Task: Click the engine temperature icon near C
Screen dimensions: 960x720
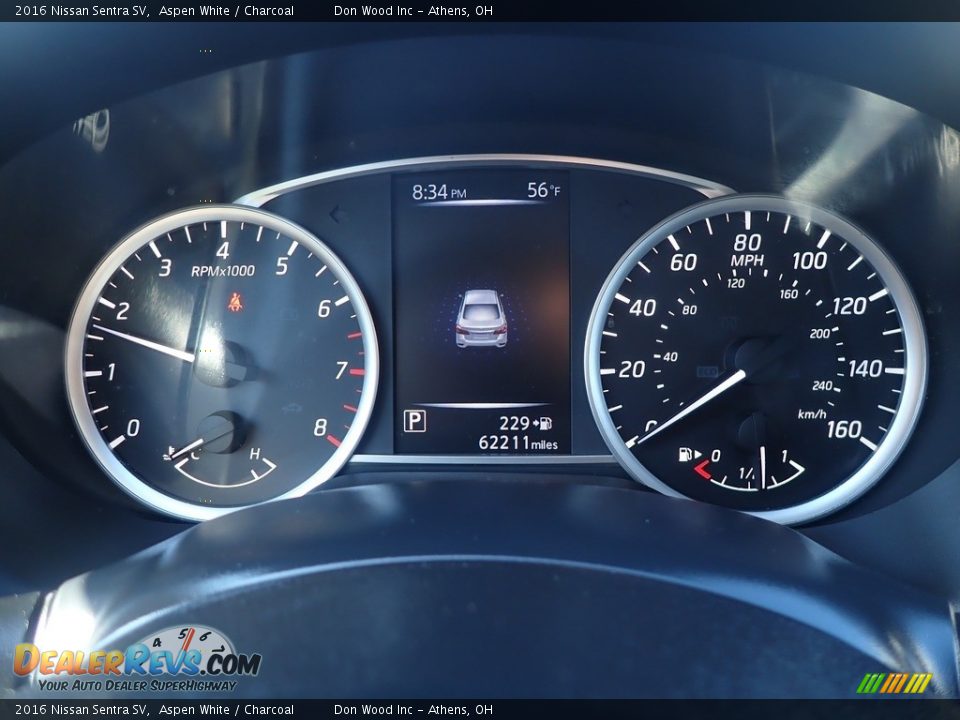Action: coord(170,454)
